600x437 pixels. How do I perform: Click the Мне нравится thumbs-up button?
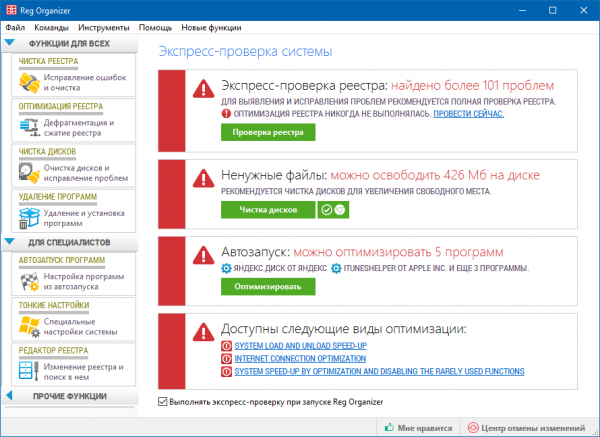tap(419, 427)
